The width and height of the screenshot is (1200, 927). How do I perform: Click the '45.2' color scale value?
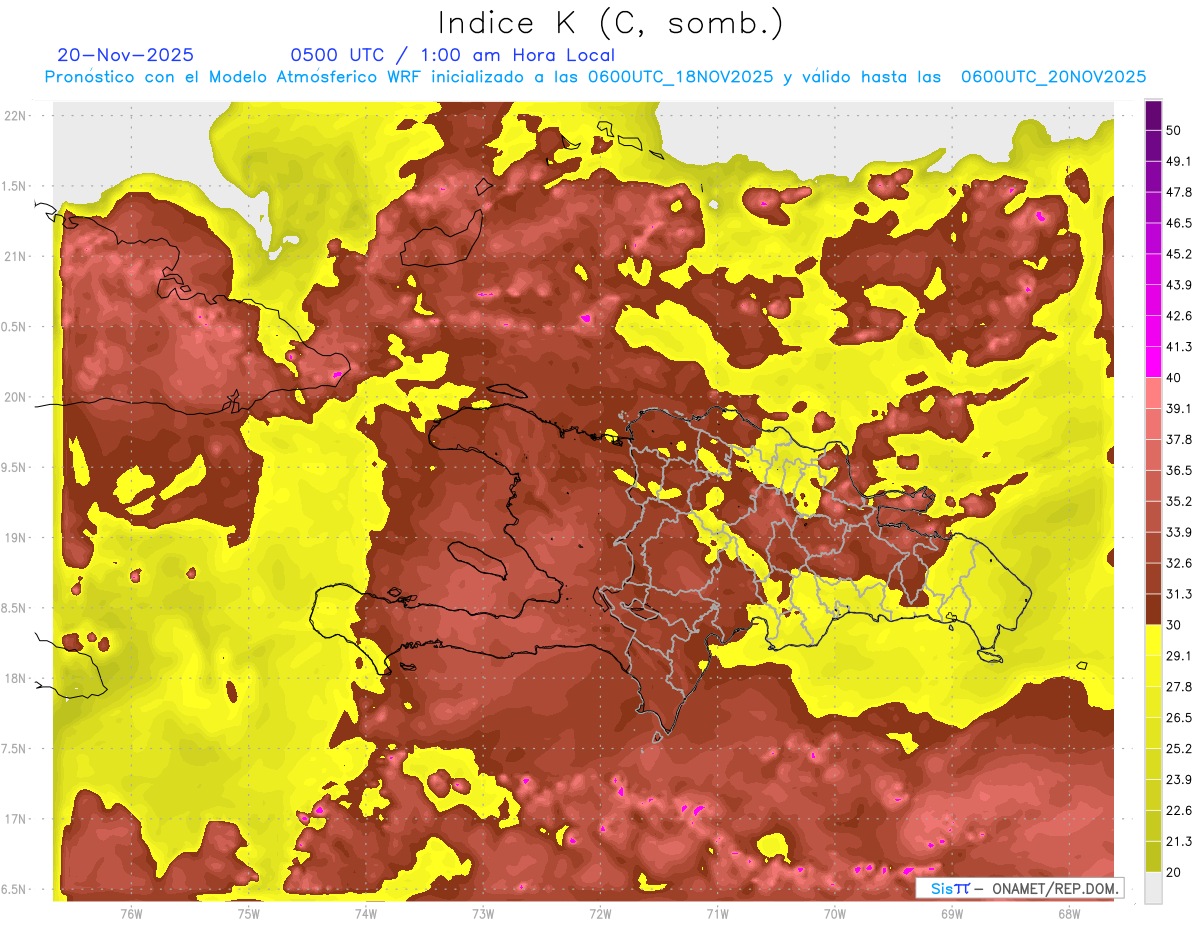[x=1179, y=254]
